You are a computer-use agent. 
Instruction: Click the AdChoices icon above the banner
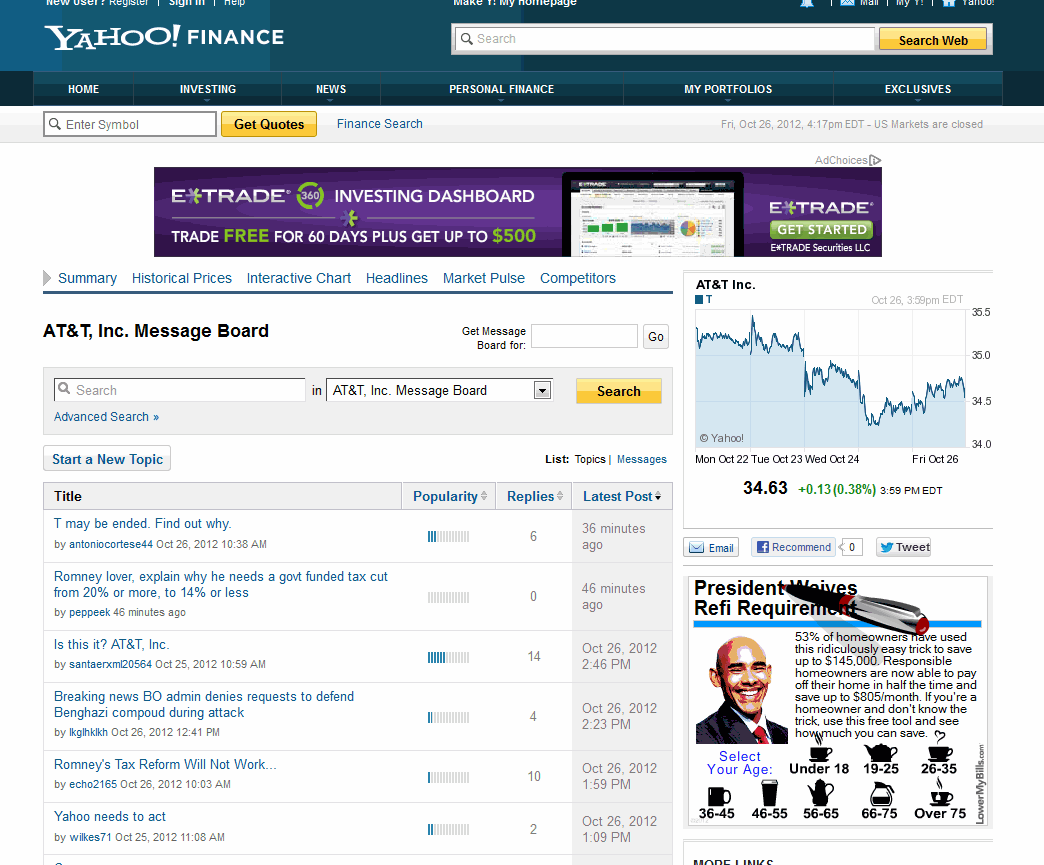click(875, 160)
